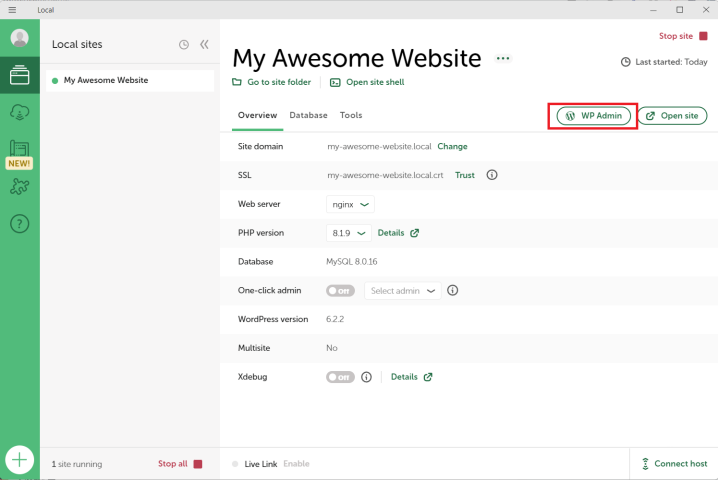The image size is (718, 480).
Task: Switch to the Database tab
Action: tap(308, 115)
